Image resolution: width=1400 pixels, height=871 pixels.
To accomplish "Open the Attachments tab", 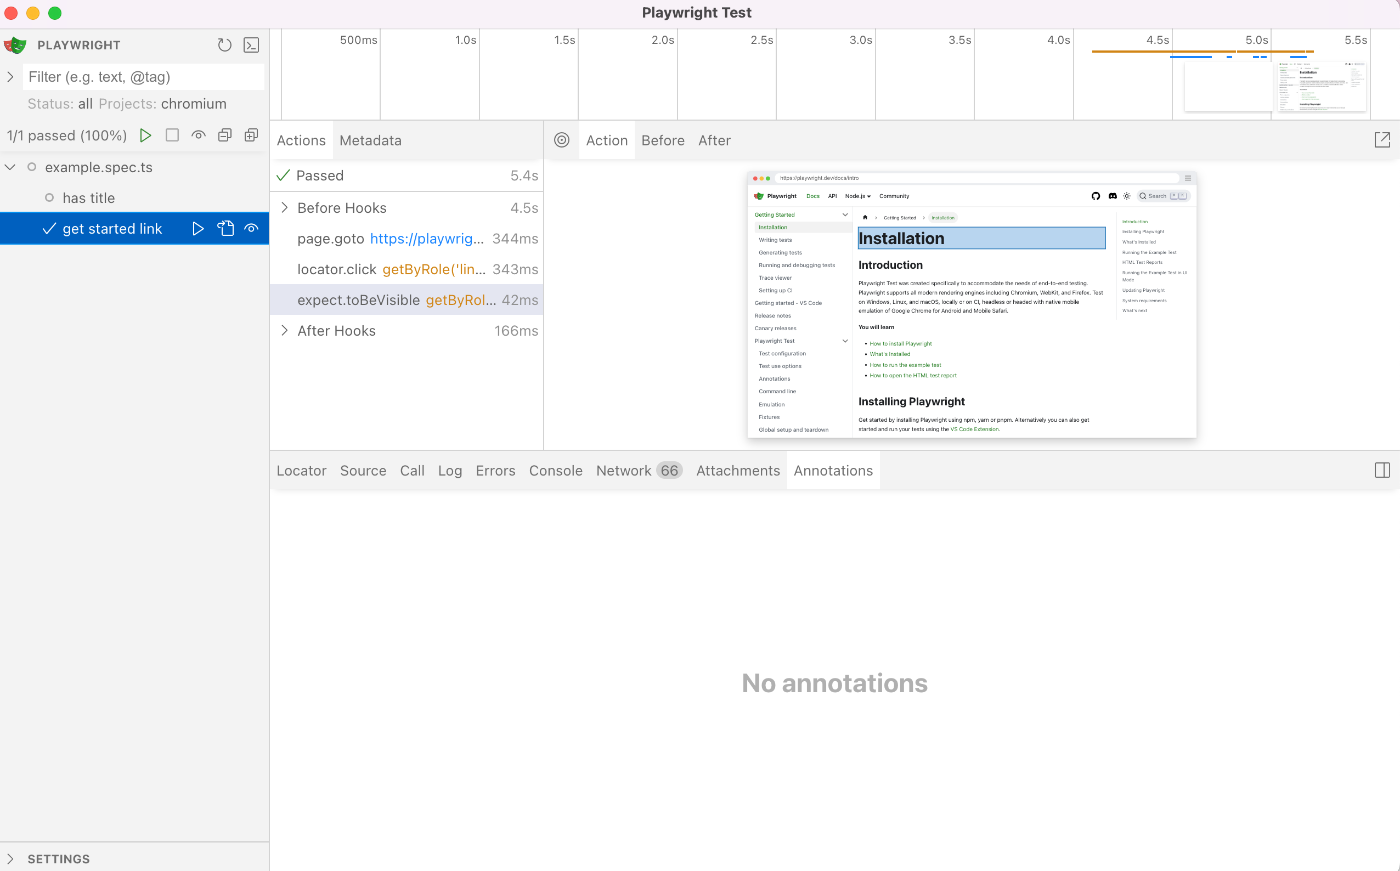I will [x=738, y=471].
